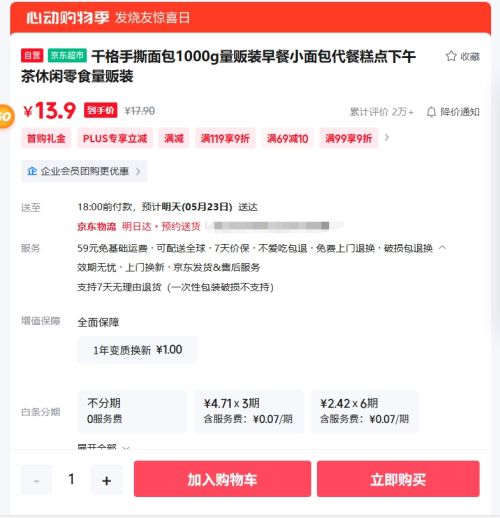Select the 1年变质换新 ¥1.00 warranty option

137,350
